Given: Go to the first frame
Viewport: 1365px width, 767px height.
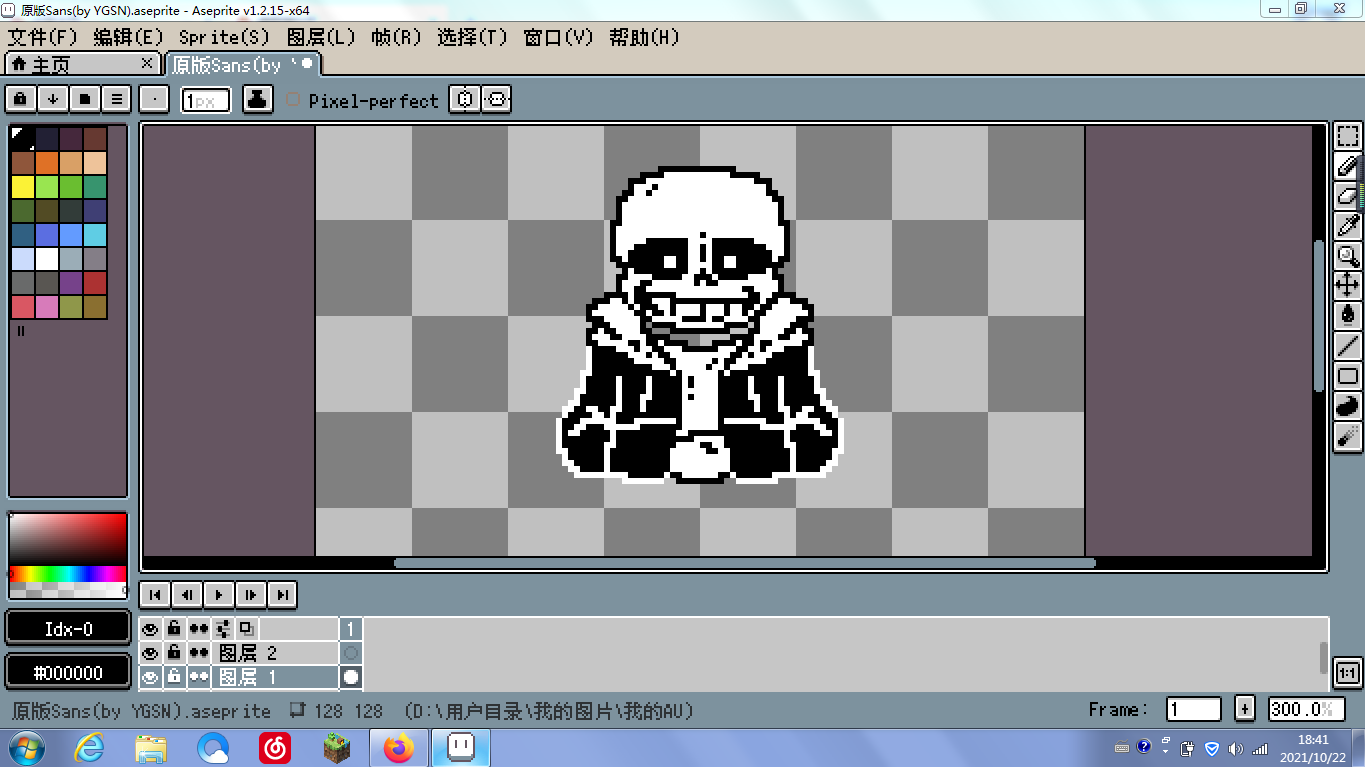Looking at the screenshot, I should (x=155, y=594).
